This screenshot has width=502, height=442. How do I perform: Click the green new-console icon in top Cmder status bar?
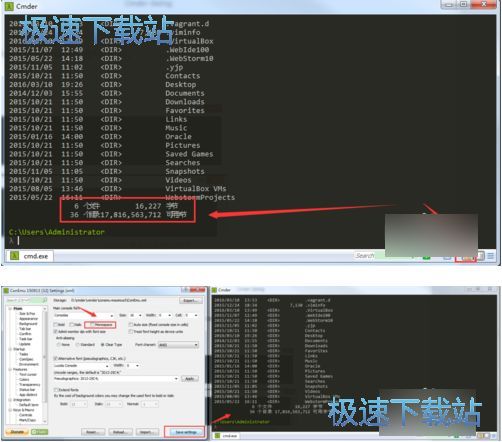pos(426,257)
